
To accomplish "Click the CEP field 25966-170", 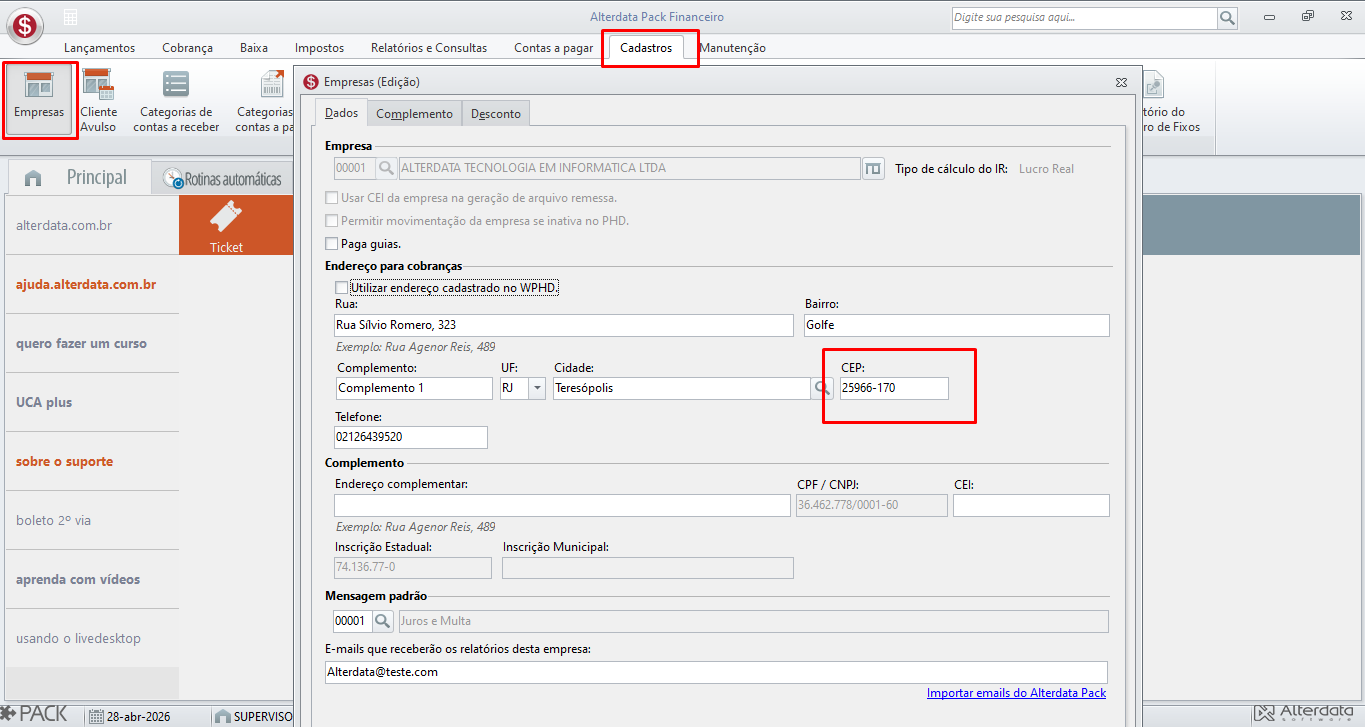I will (894, 388).
